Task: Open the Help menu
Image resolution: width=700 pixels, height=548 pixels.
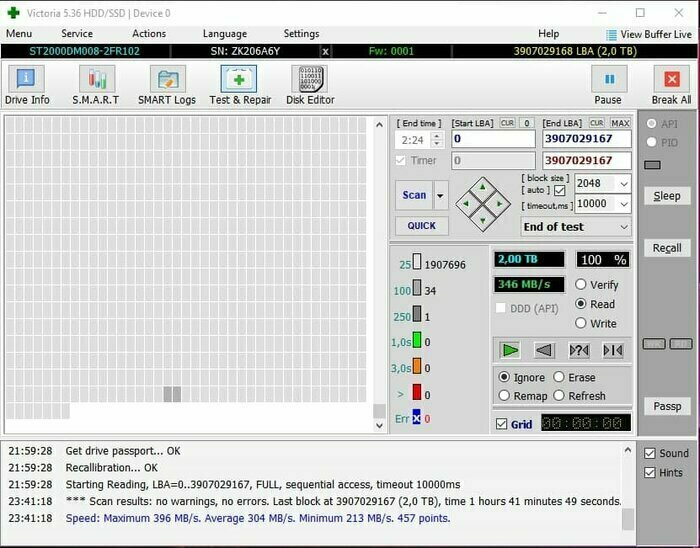Action: pyautogui.click(x=548, y=34)
